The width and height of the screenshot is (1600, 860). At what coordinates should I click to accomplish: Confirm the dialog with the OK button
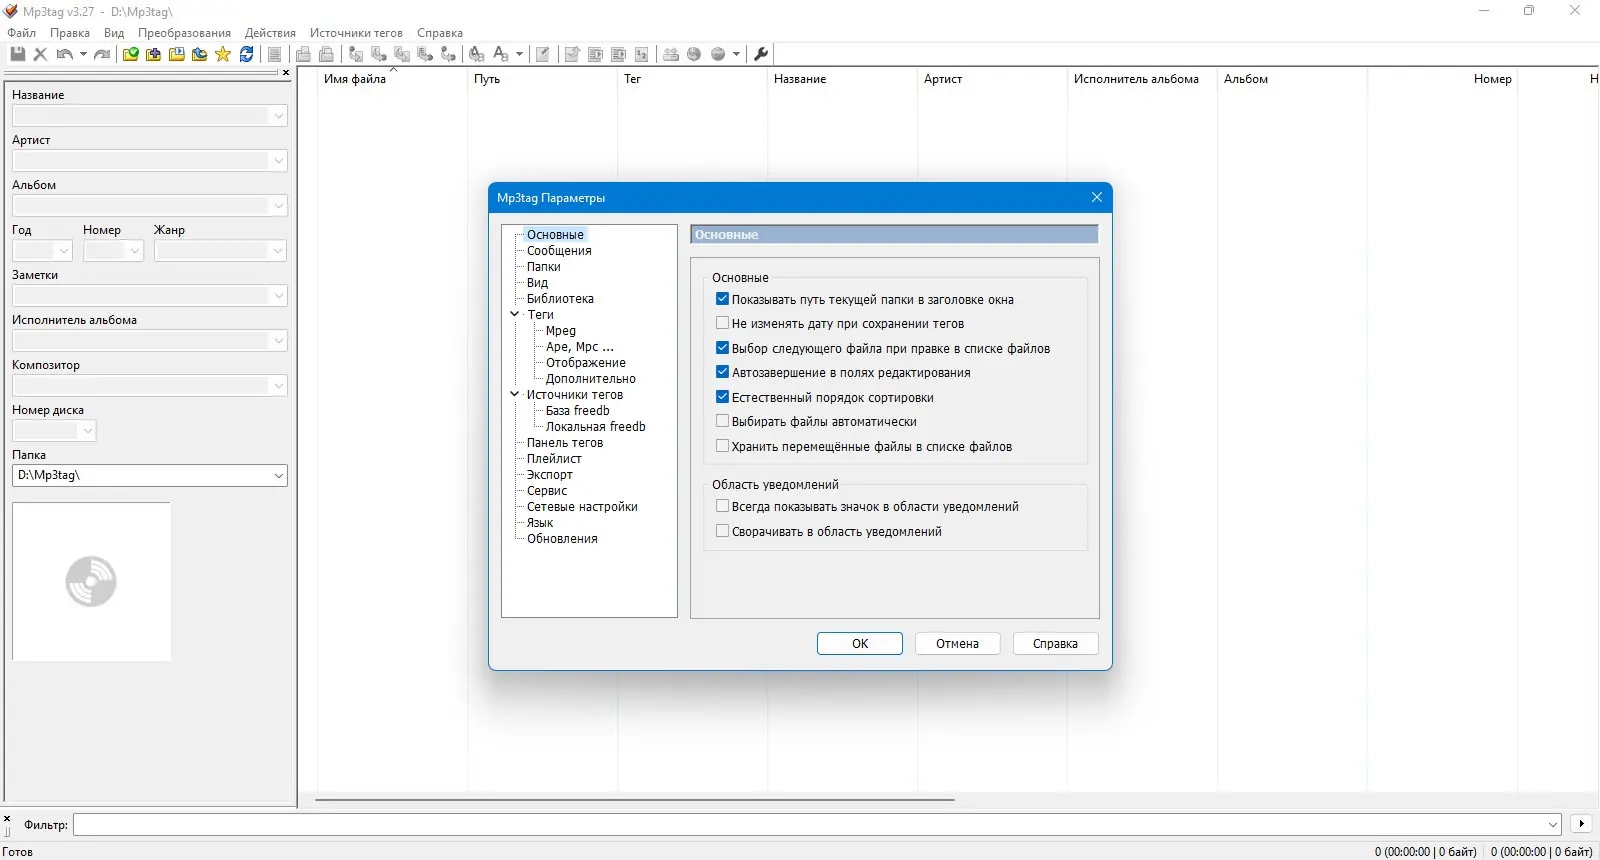pyautogui.click(x=860, y=644)
